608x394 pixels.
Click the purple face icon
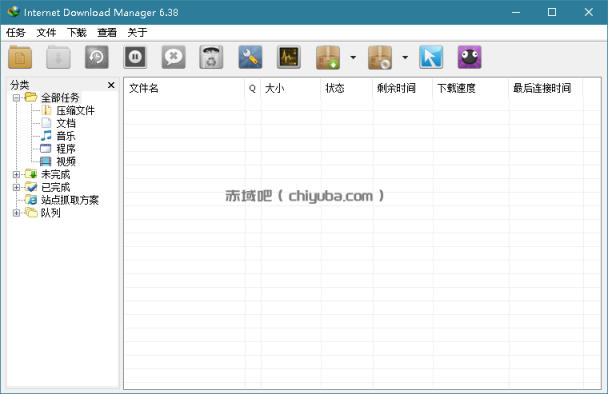[x=469, y=57]
